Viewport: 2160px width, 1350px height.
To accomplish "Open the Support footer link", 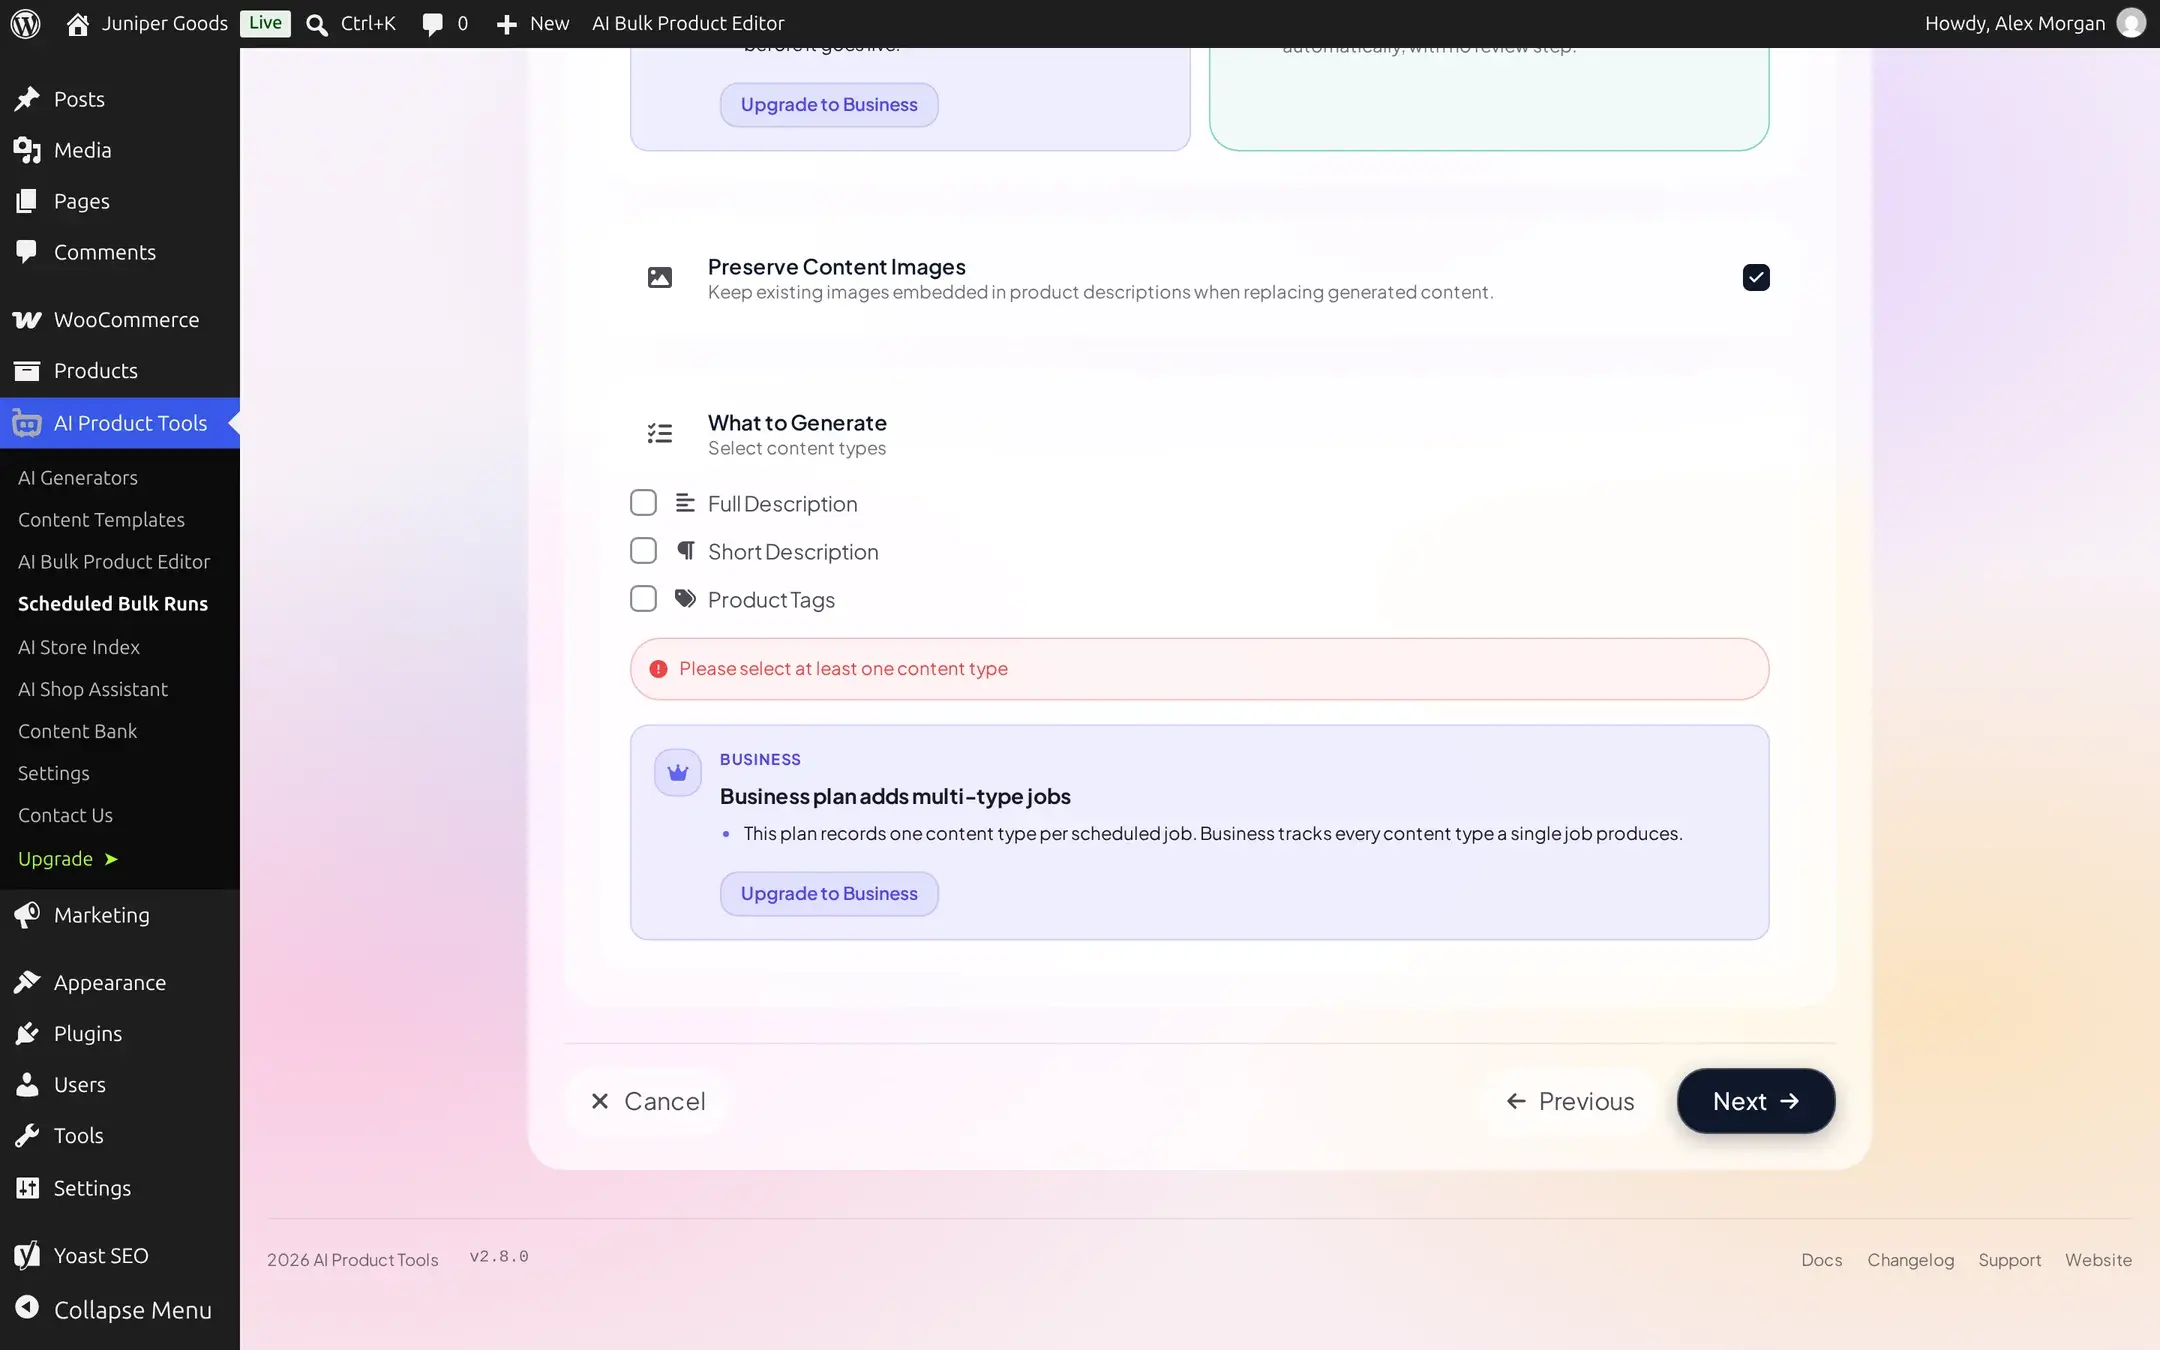I will (x=2009, y=1260).
